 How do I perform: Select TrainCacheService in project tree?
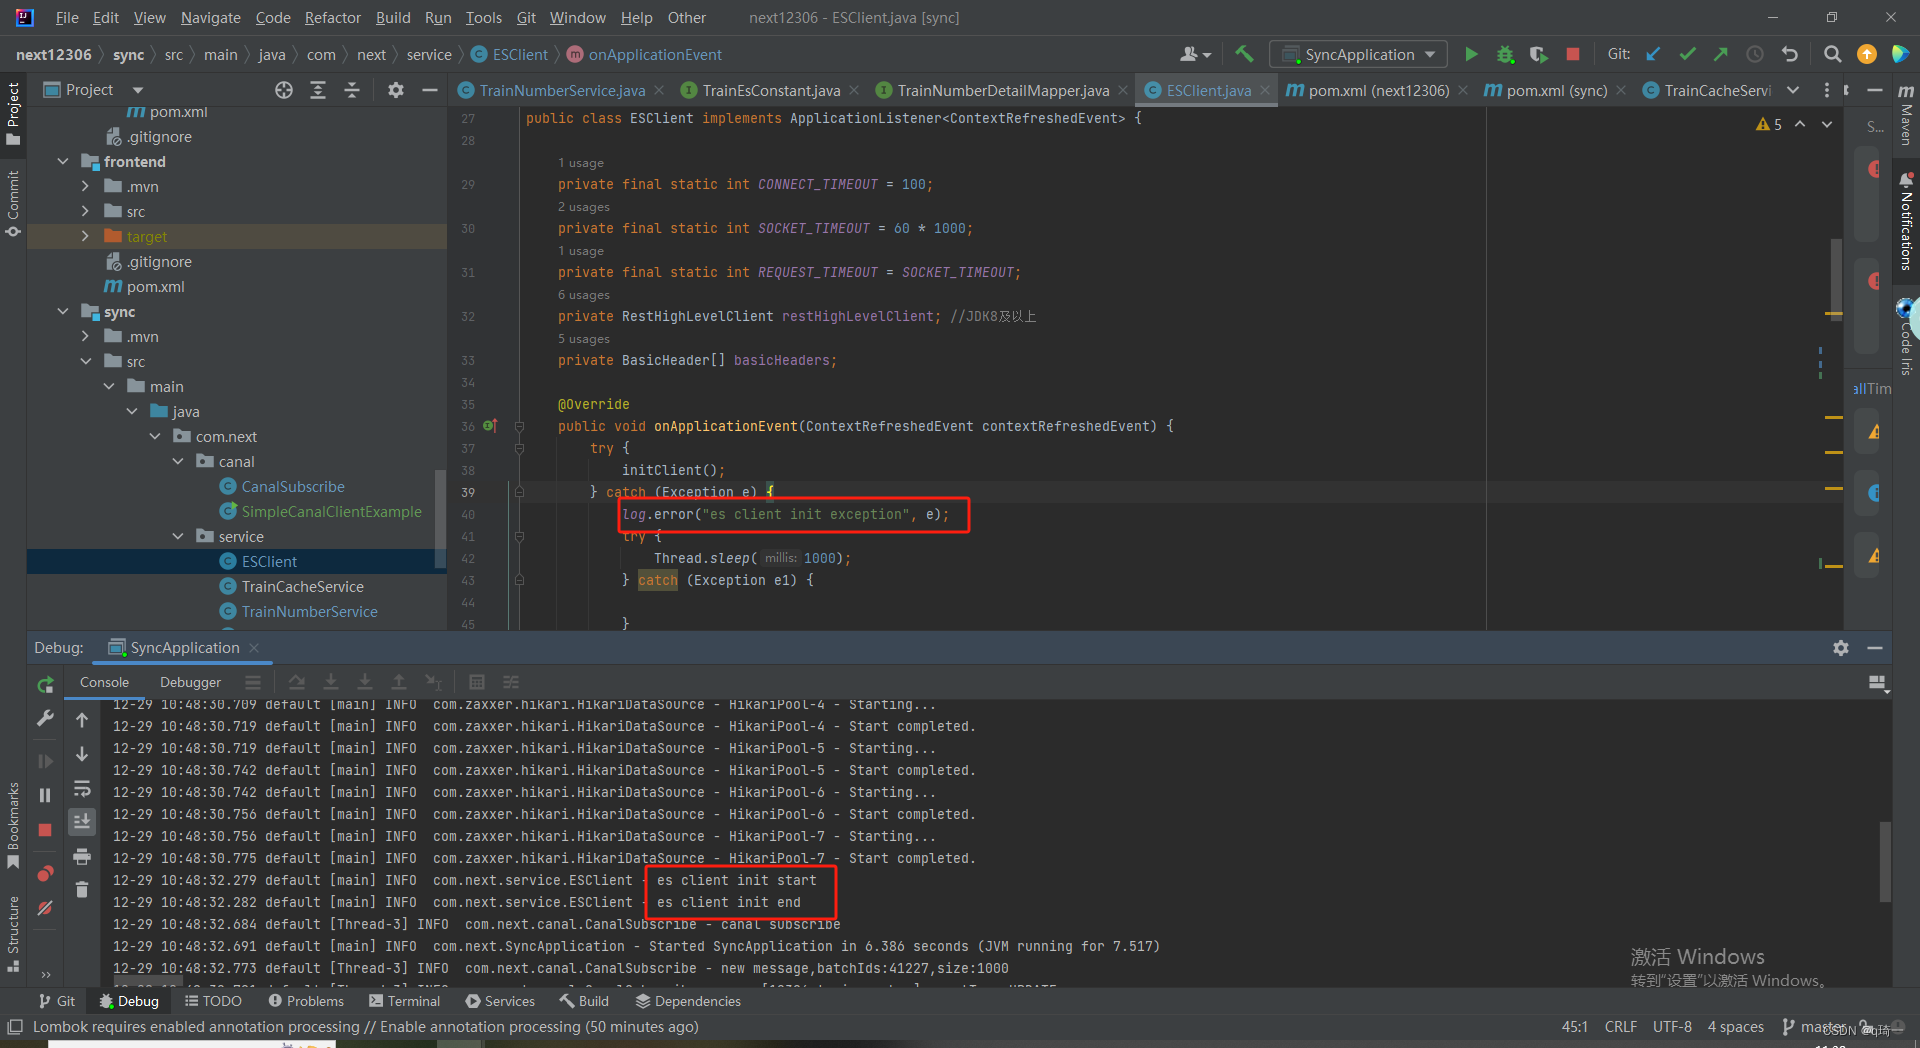(302, 586)
